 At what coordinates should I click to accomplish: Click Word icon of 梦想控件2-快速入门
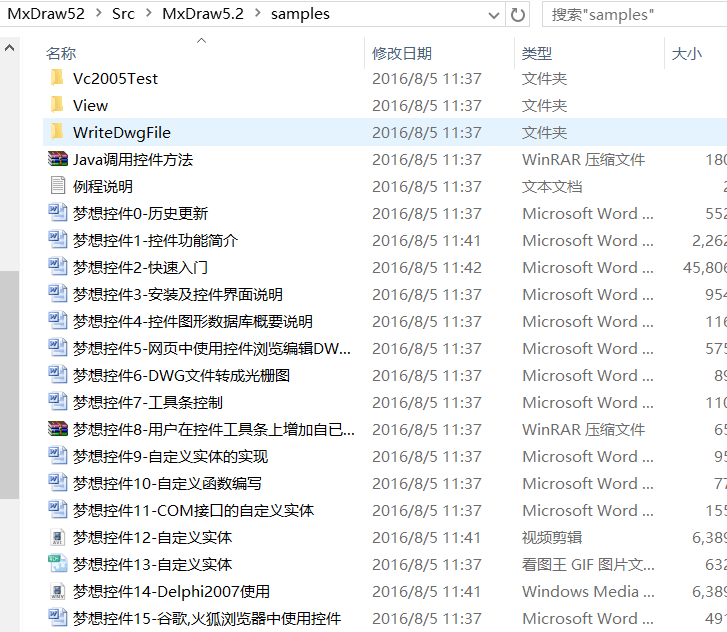pyautogui.click(x=58, y=267)
